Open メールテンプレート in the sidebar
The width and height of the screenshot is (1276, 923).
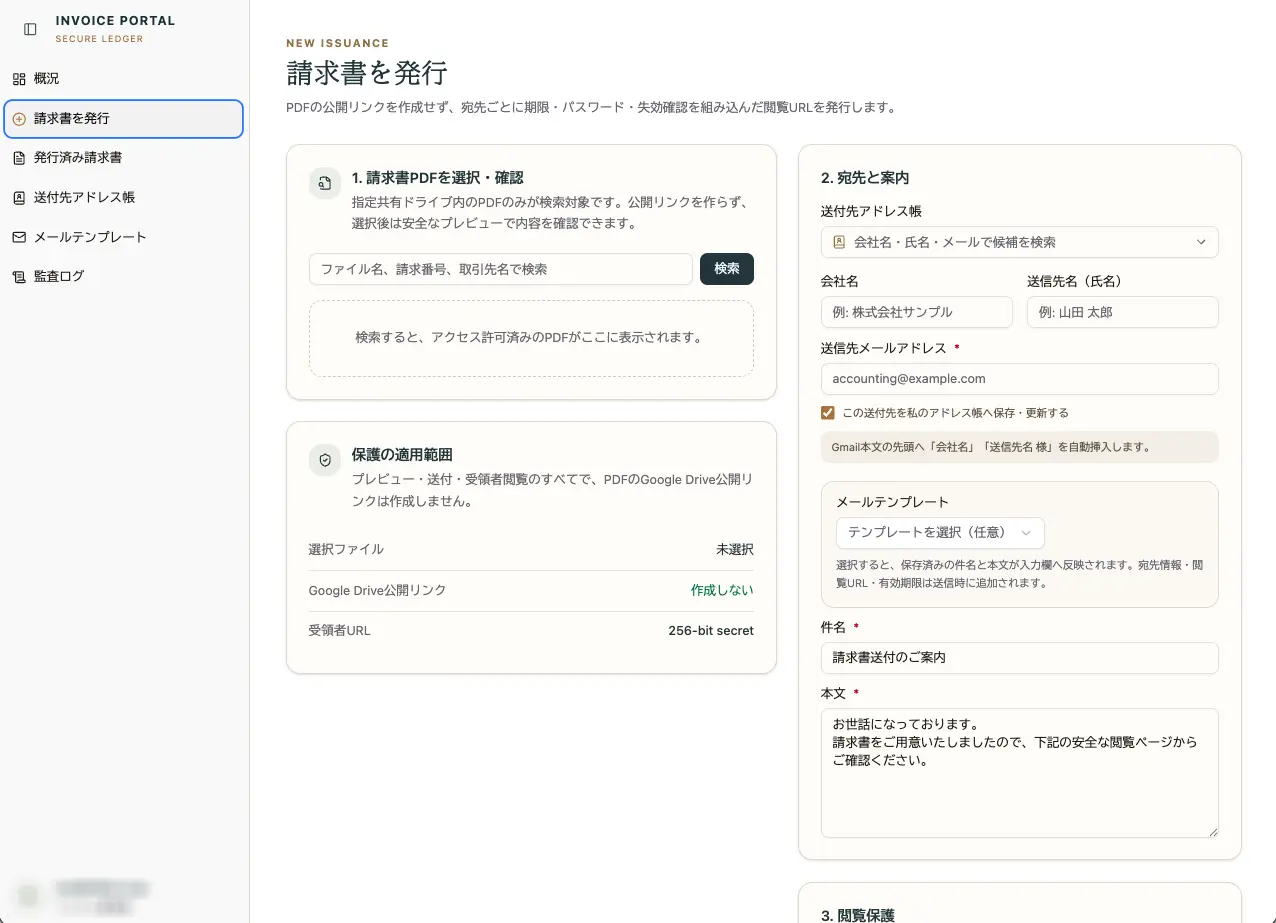click(123, 237)
